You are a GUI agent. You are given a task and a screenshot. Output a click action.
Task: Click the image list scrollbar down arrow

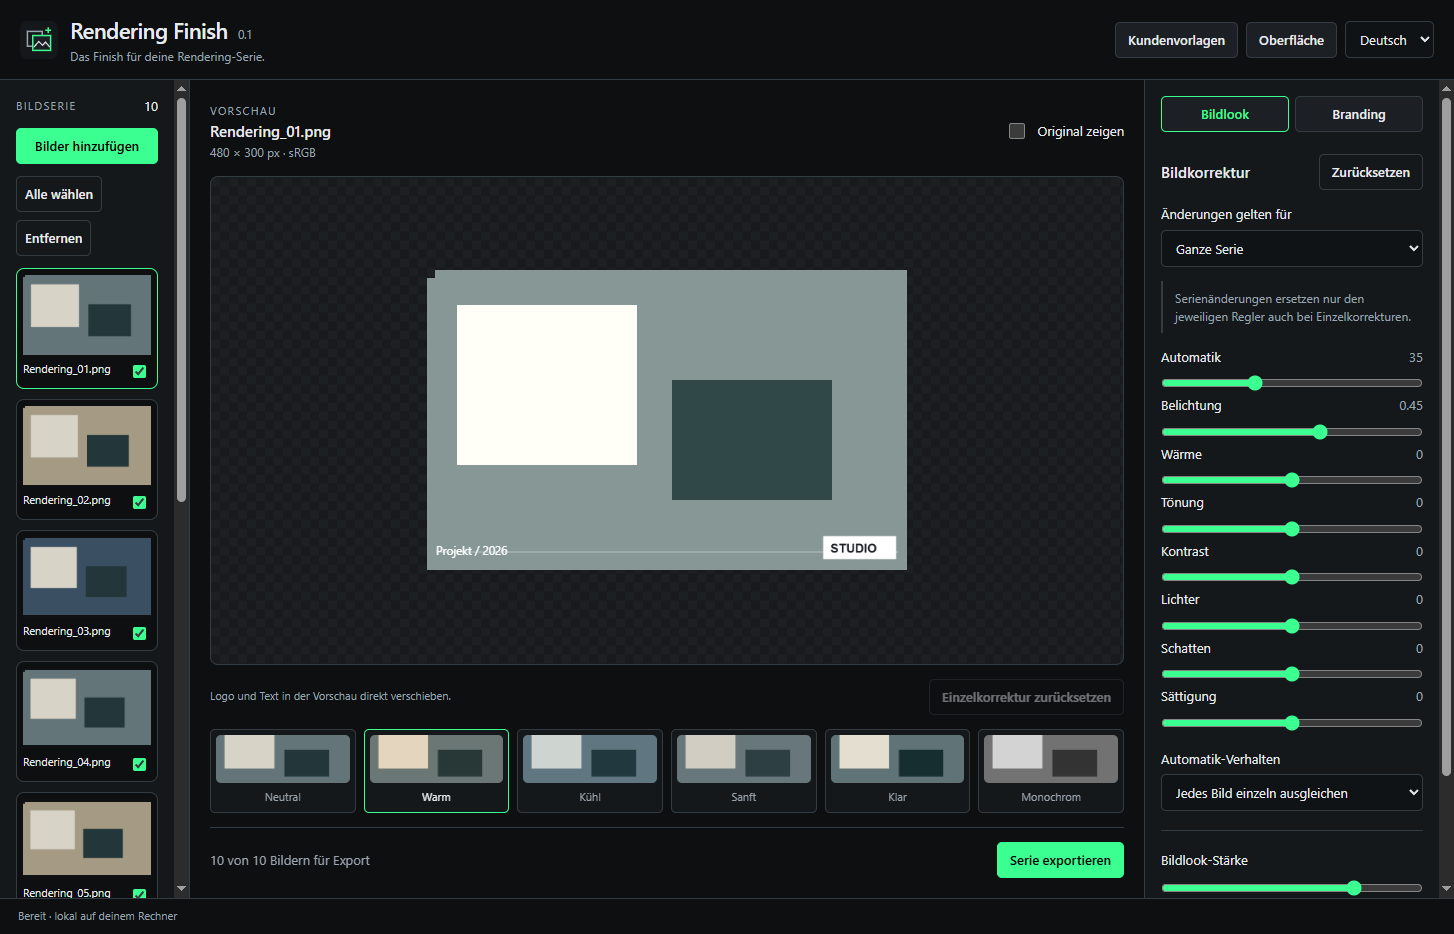(x=181, y=888)
